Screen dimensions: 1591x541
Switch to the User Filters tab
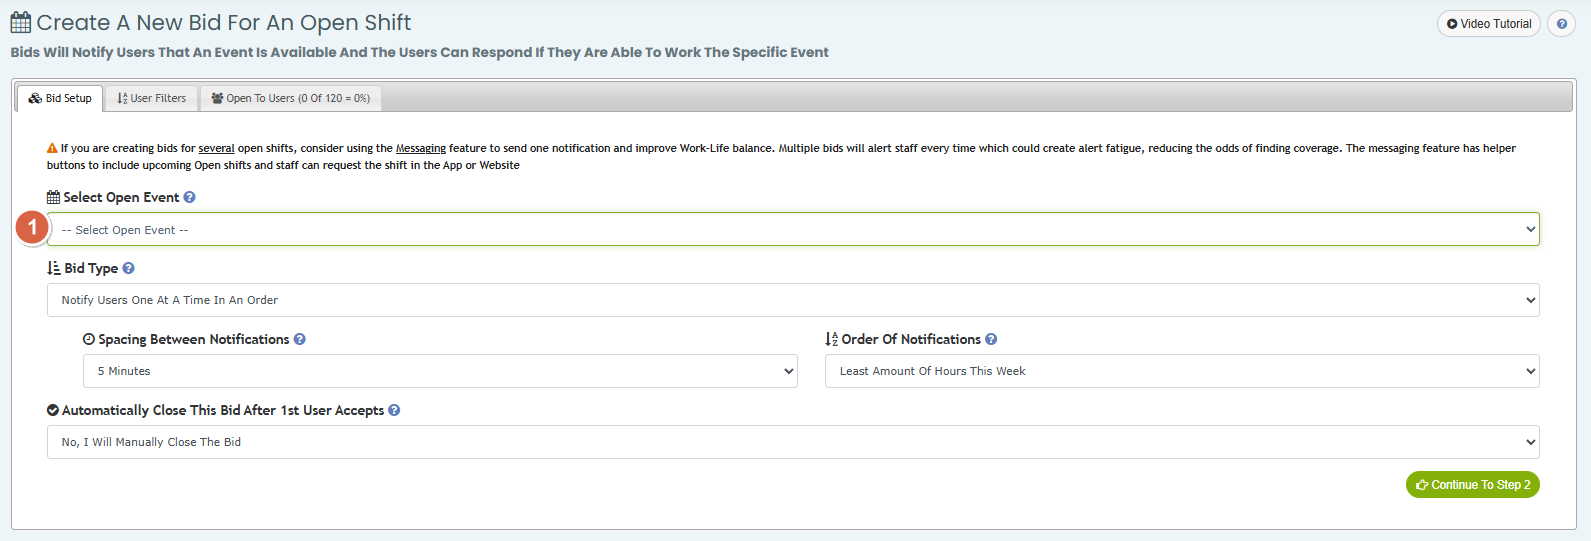tap(152, 98)
